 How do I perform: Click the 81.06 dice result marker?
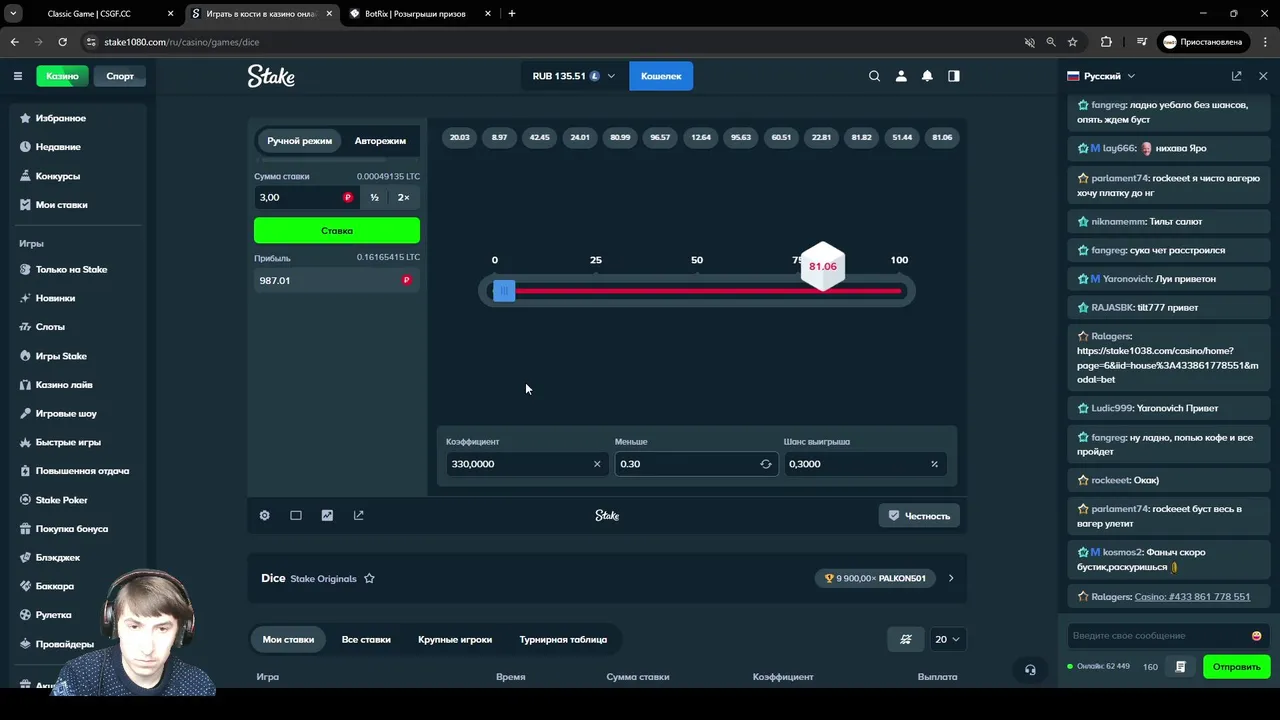(823, 266)
